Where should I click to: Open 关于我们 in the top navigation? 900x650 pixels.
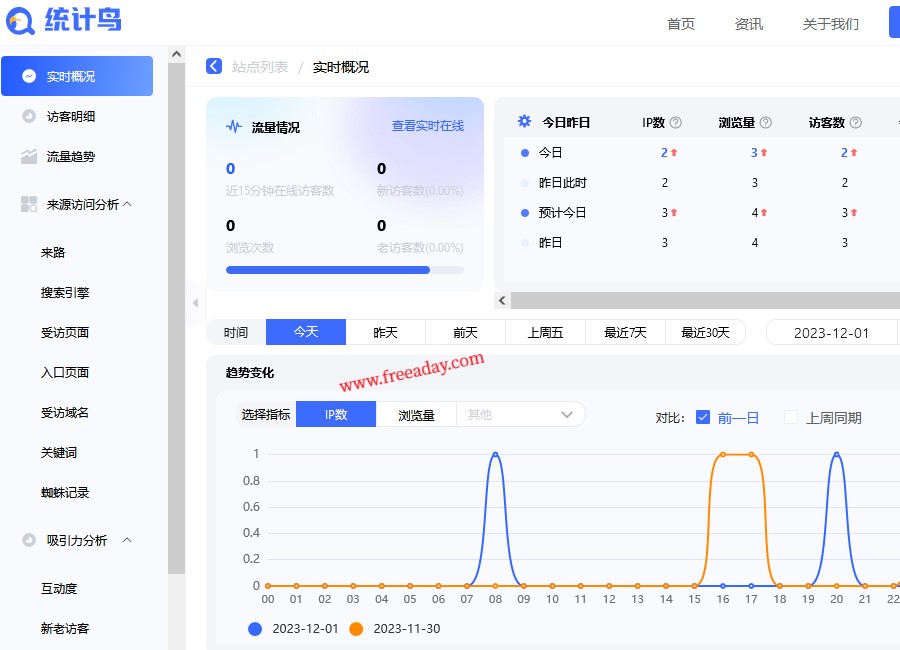click(831, 24)
